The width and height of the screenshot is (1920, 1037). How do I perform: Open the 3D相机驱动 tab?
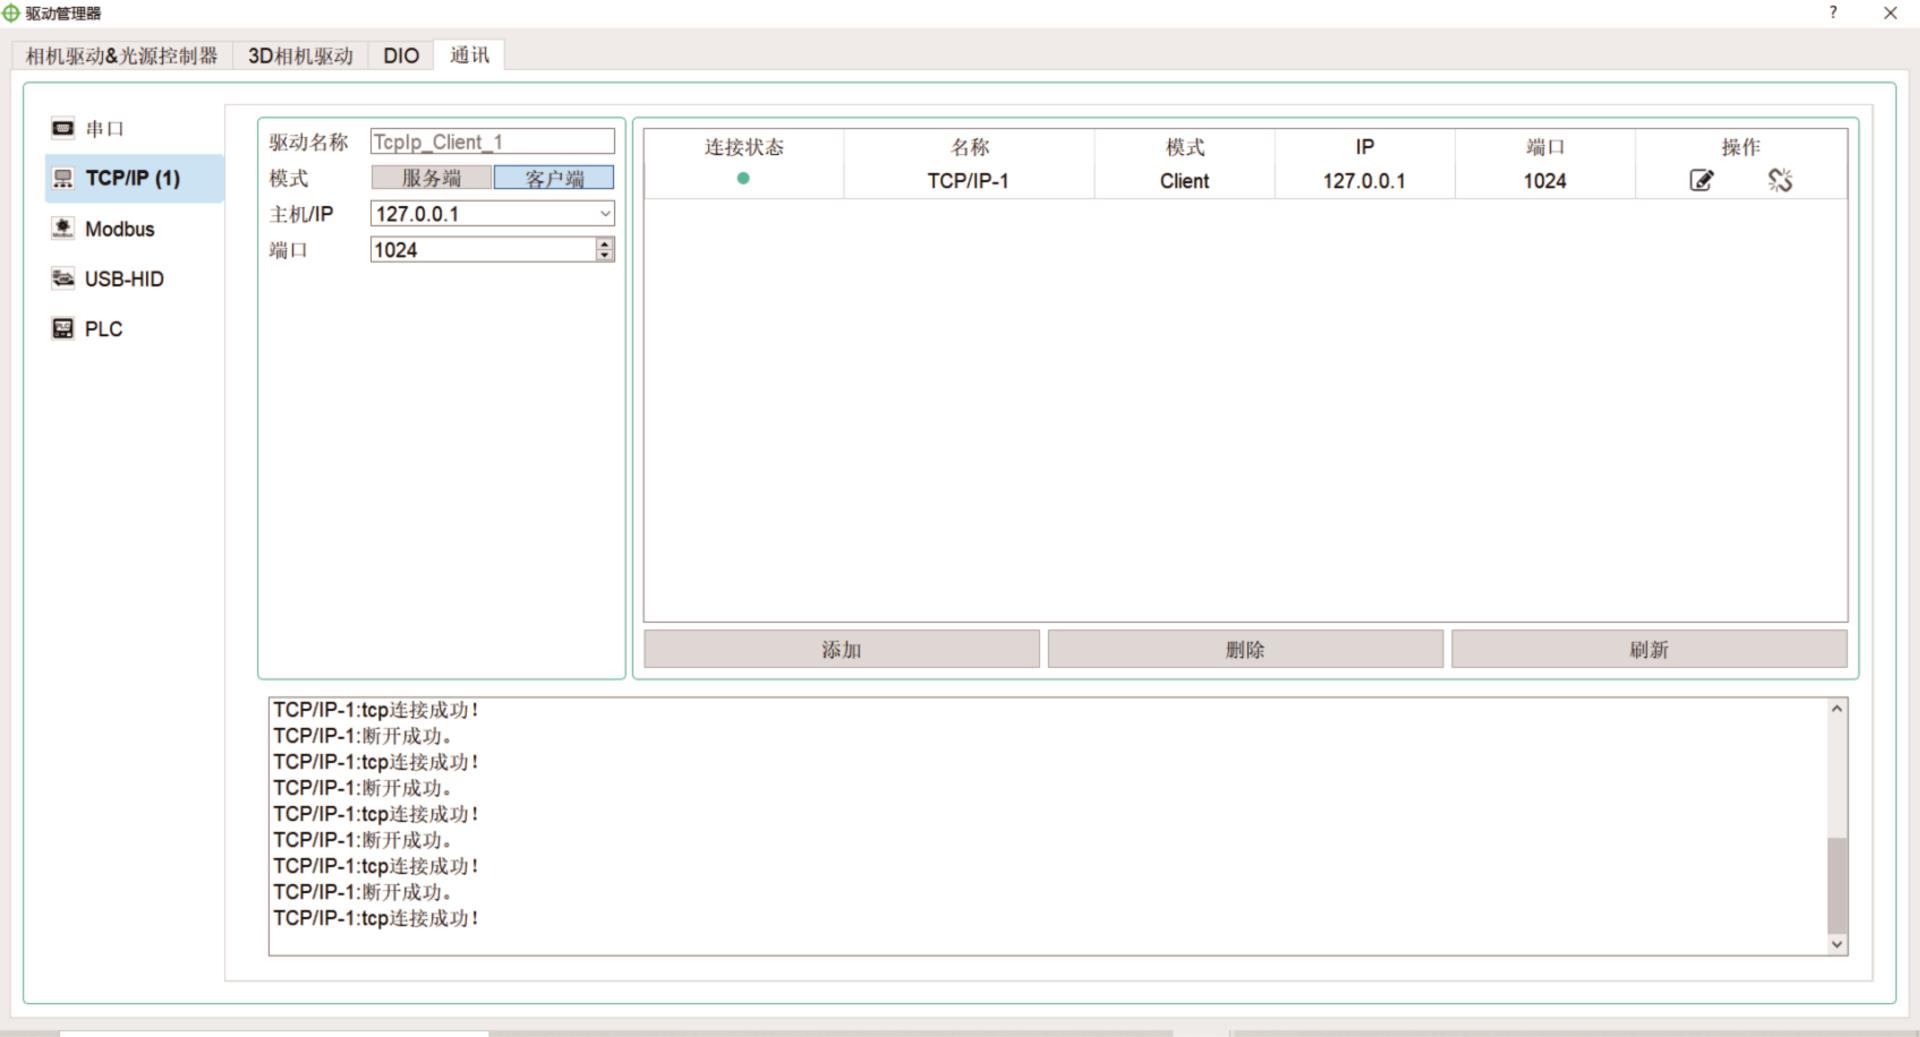300,55
